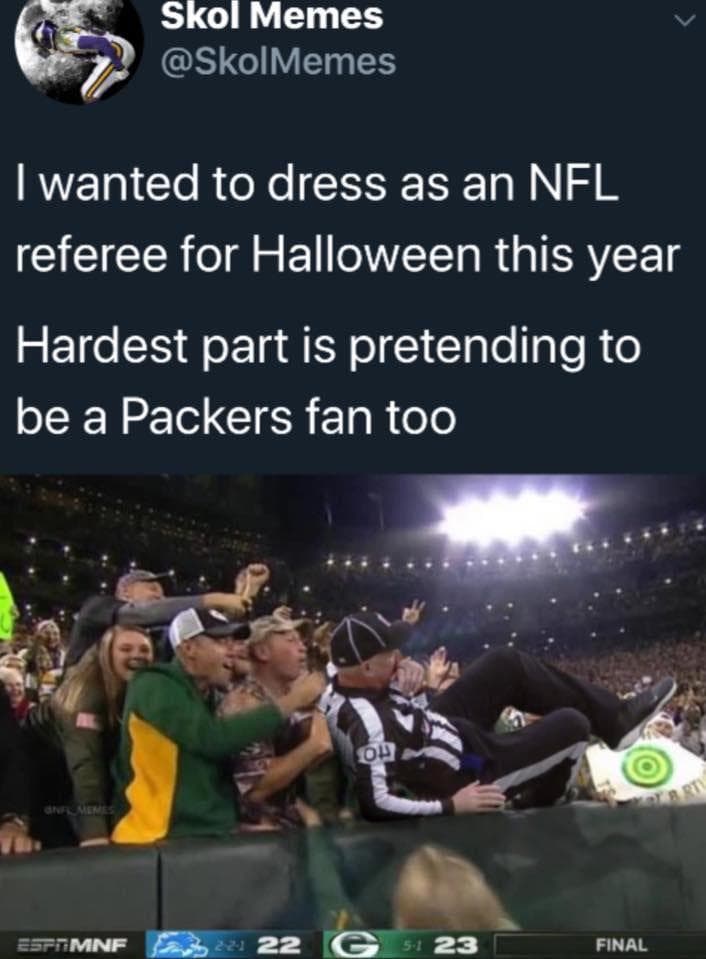
Task: Click the Packers score of 23
Action: 456,945
